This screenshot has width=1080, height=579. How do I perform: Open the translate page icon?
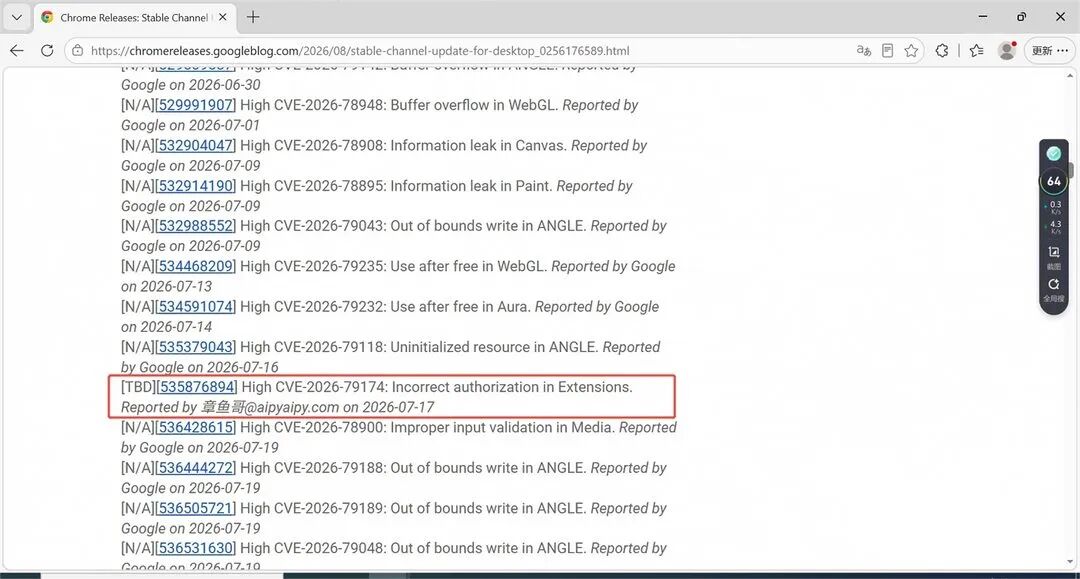tap(863, 50)
